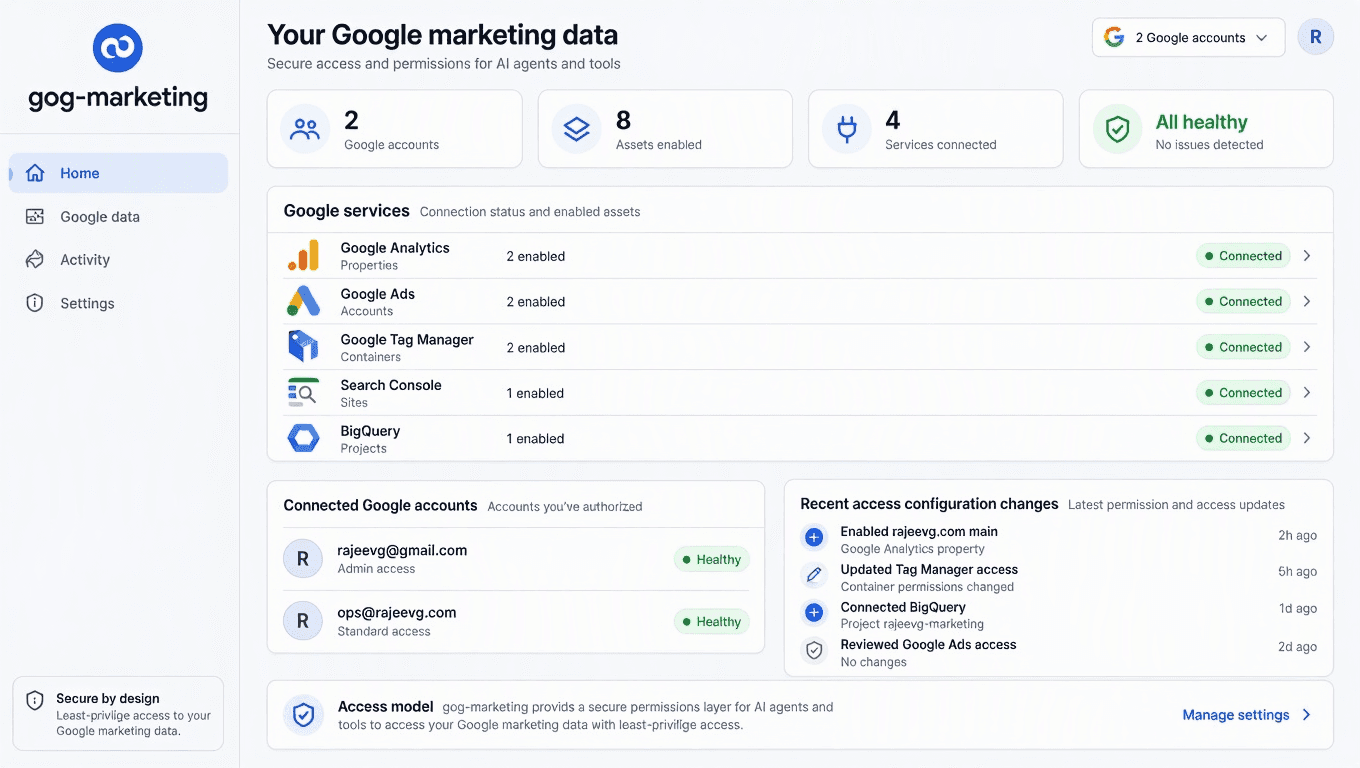The image size is (1360, 768).
Task: Click the Secure by design shield icon
Action: point(35,700)
